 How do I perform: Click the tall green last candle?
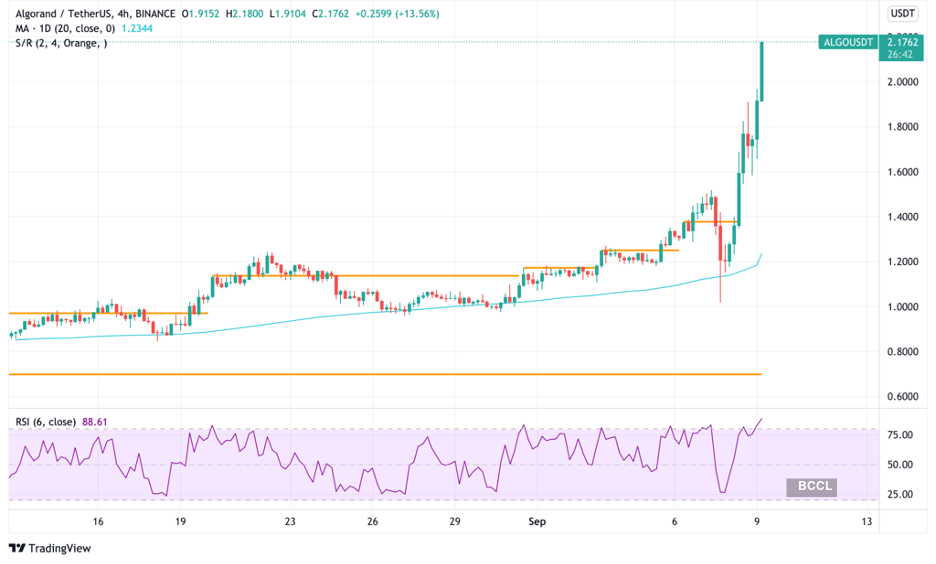coord(762,70)
